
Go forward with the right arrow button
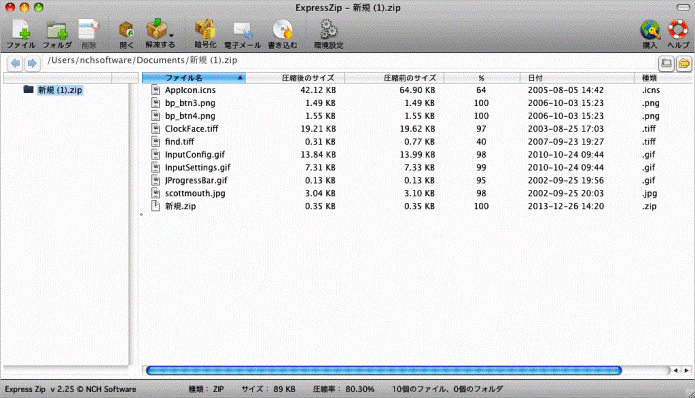(x=32, y=63)
